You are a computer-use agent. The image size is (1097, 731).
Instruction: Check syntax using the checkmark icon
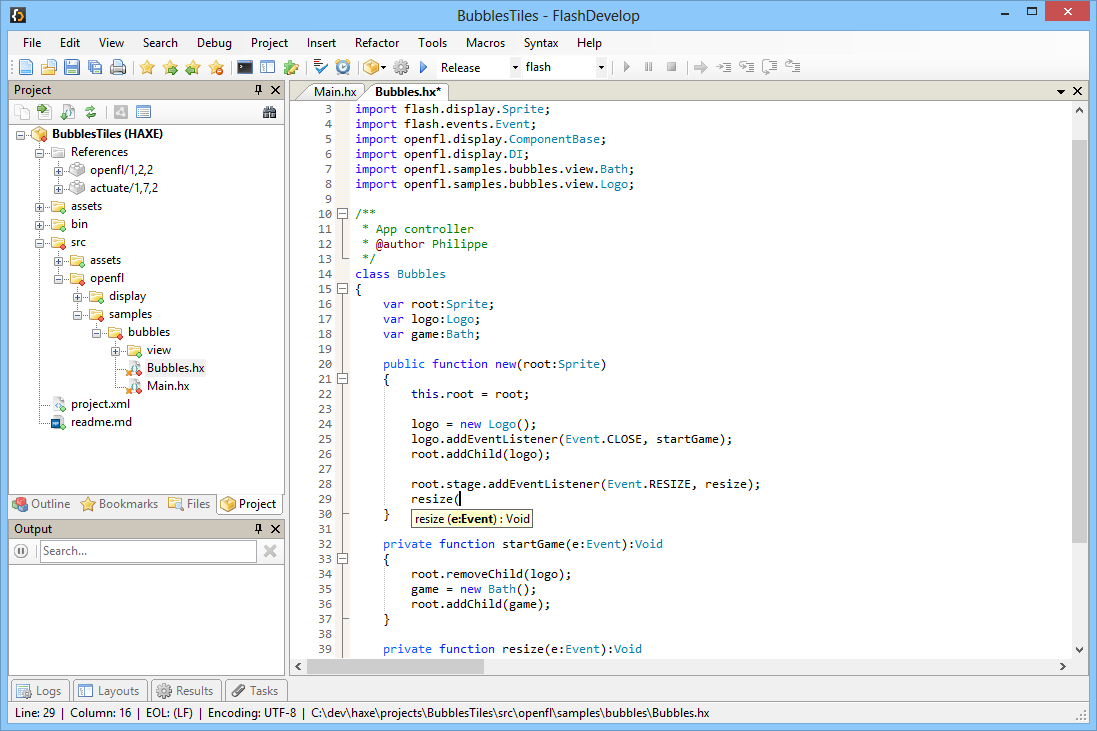(x=319, y=67)
